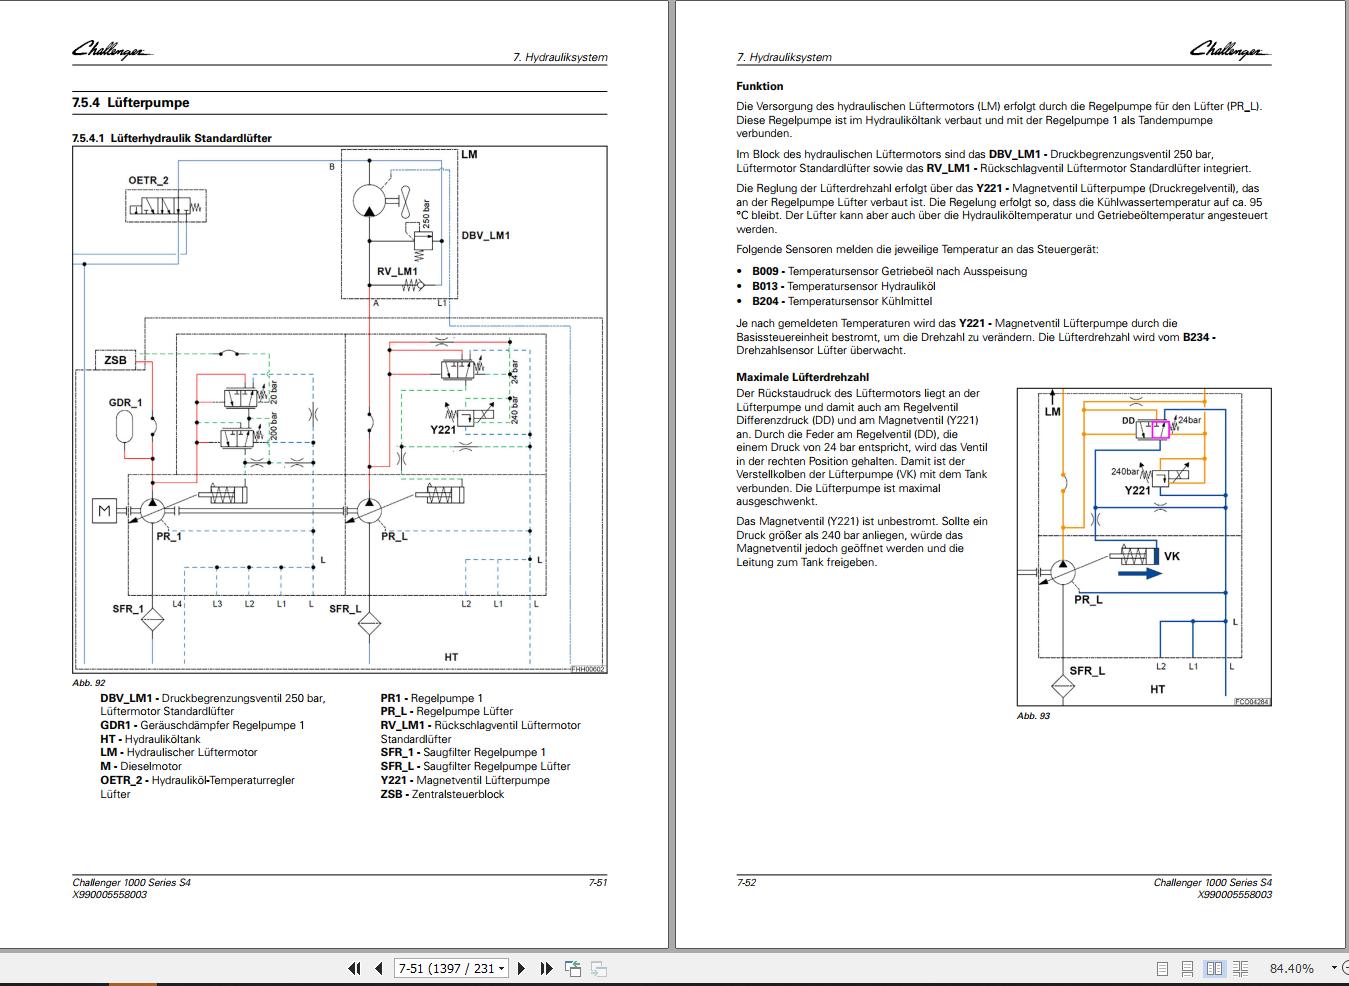
Task: Enable continuous scrolling page layout
Action: (1187, 968)
